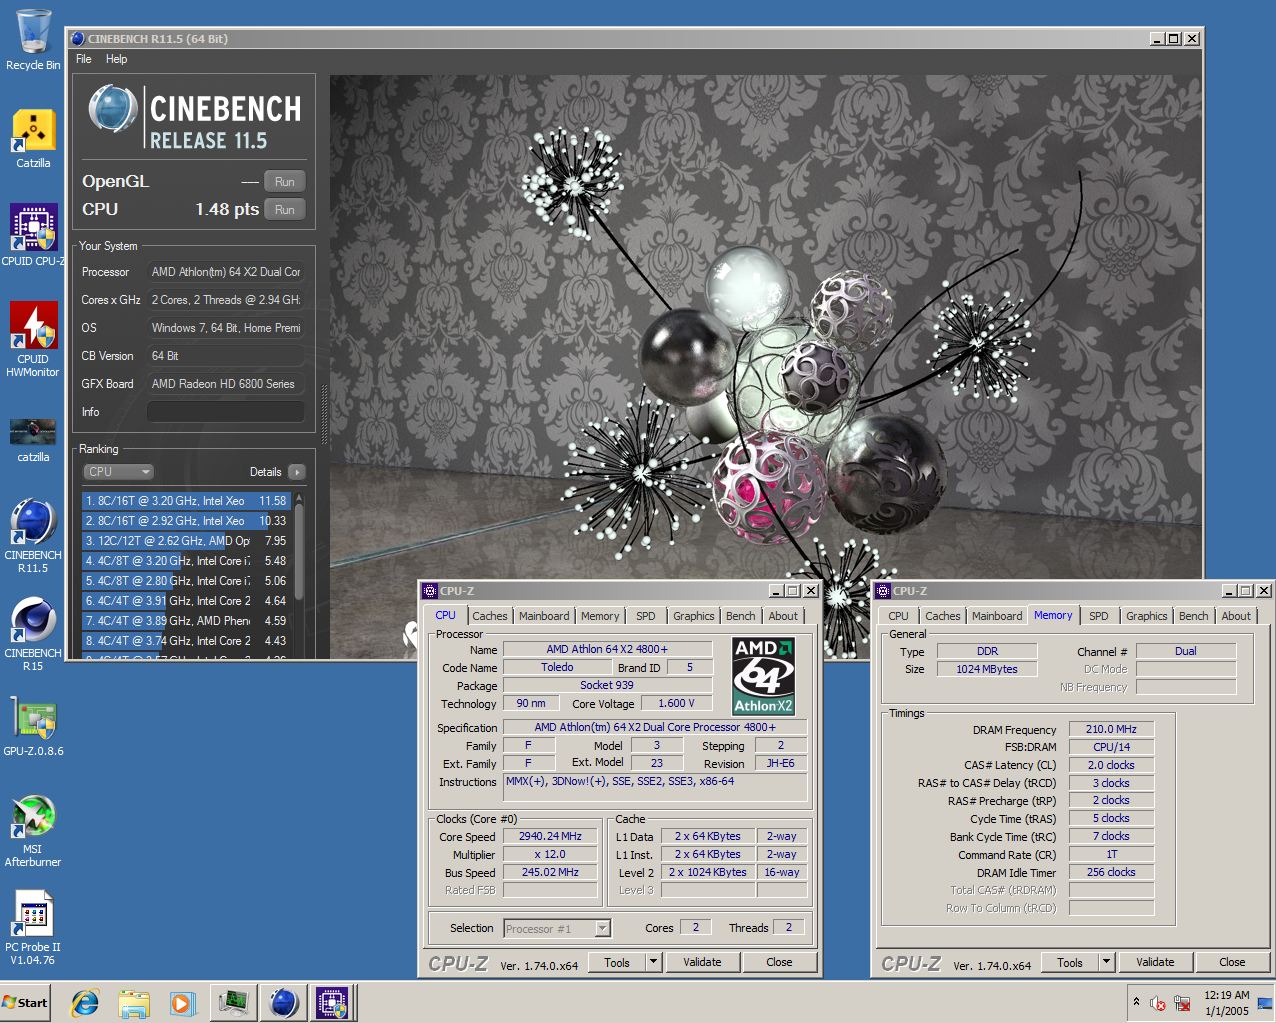Viewport: 1276px width, 1023px height.
Task: Select ranking row 12C/12T @ 2.62 GHz AMD
Action: [187, 541]
